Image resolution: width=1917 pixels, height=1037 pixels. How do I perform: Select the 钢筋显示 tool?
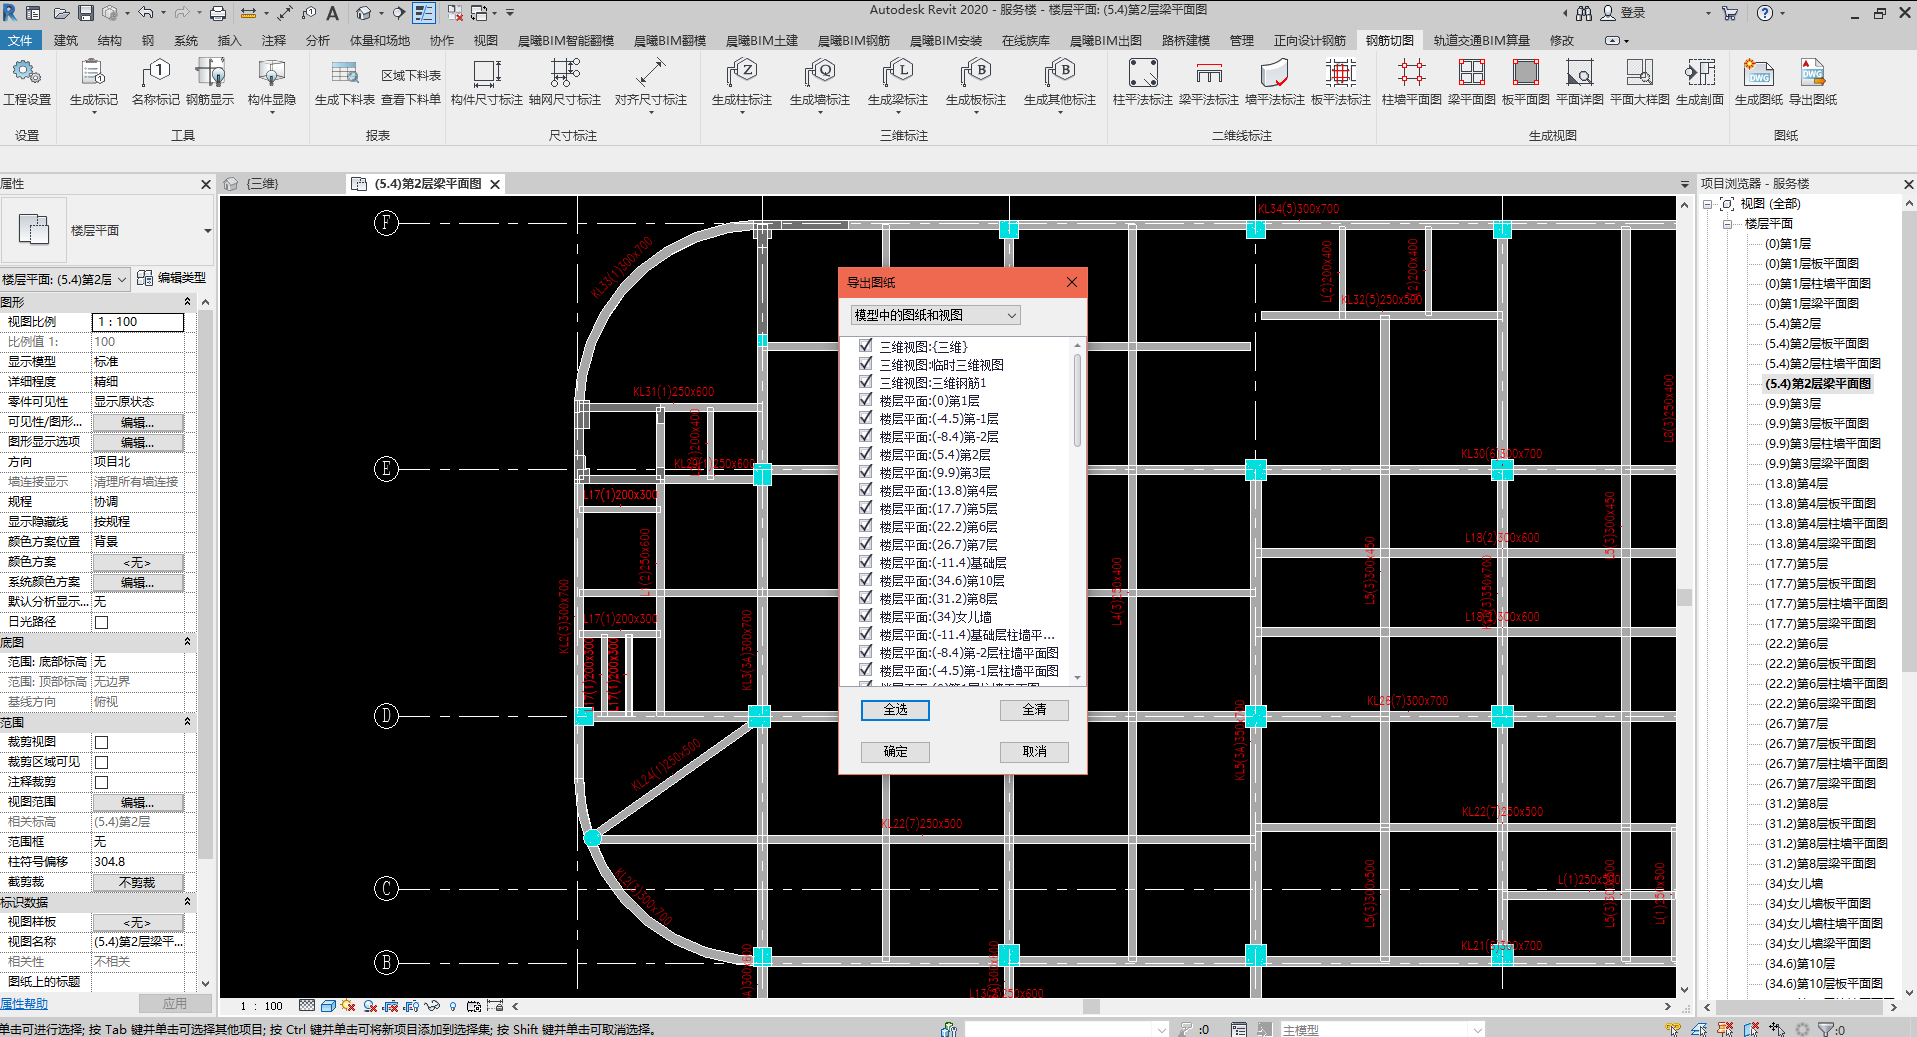pyautogui.click(x=210, y=81)
